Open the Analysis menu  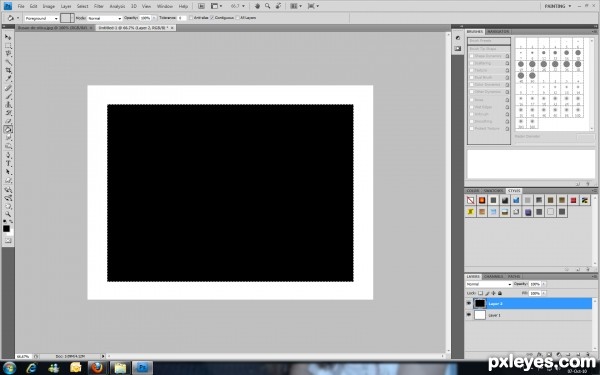point(117,6)
